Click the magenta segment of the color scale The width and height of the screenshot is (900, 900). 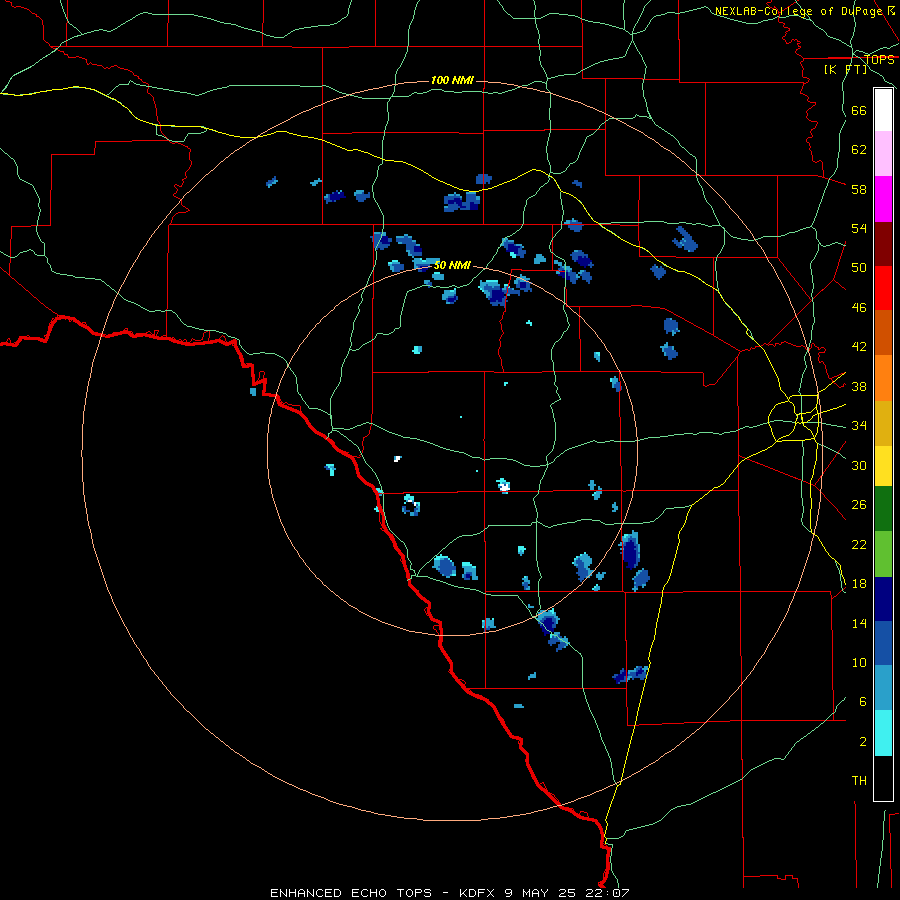(883, 199)
